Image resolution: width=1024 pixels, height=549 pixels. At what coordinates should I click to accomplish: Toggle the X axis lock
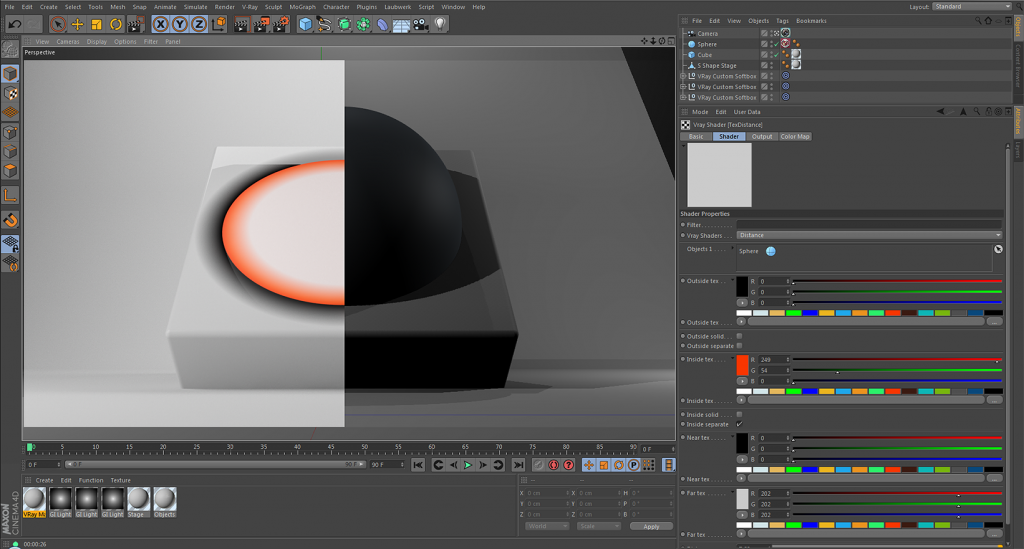click(161, 25)
